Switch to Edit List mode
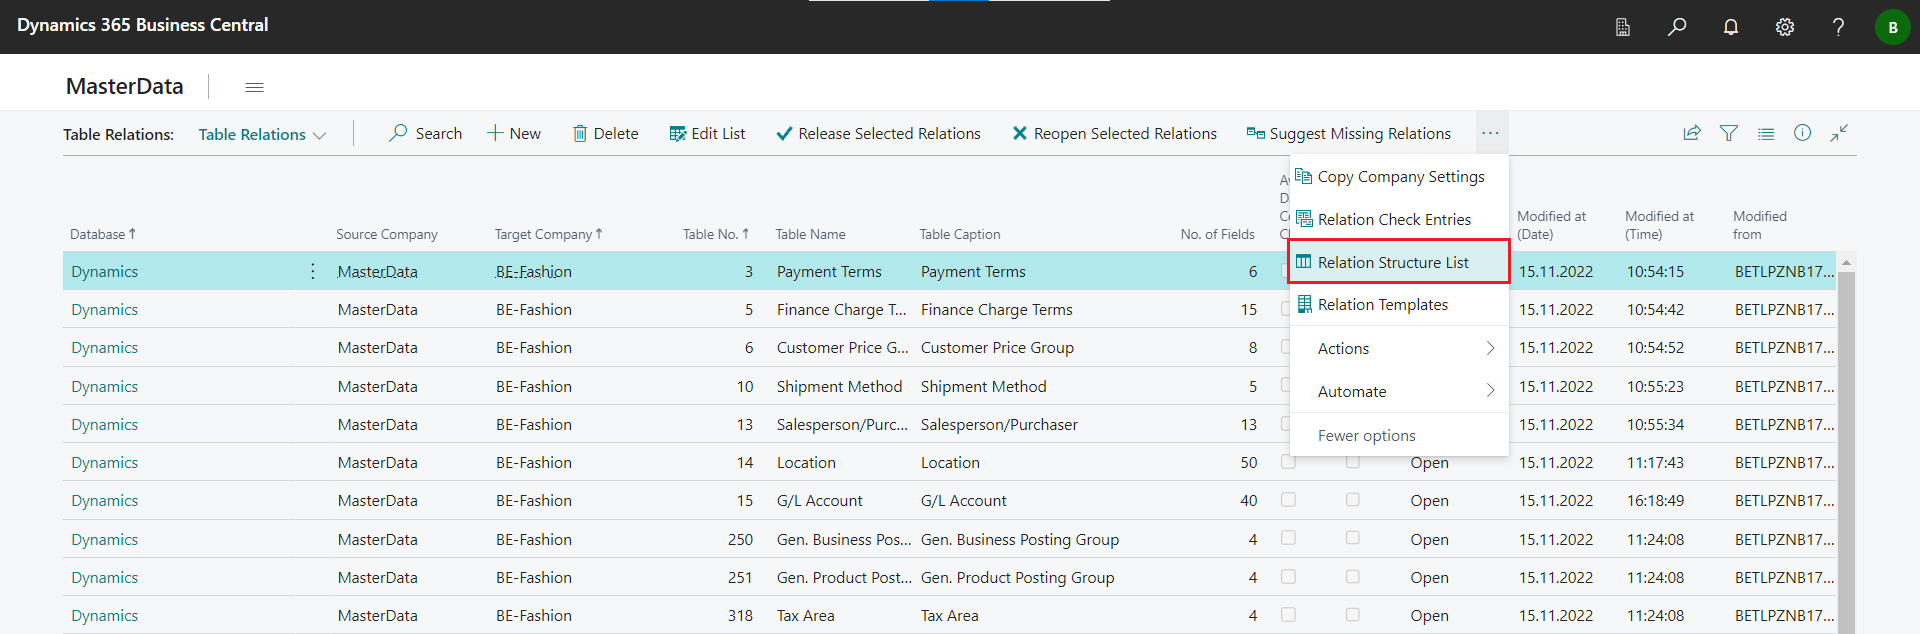 pos(707,133)
